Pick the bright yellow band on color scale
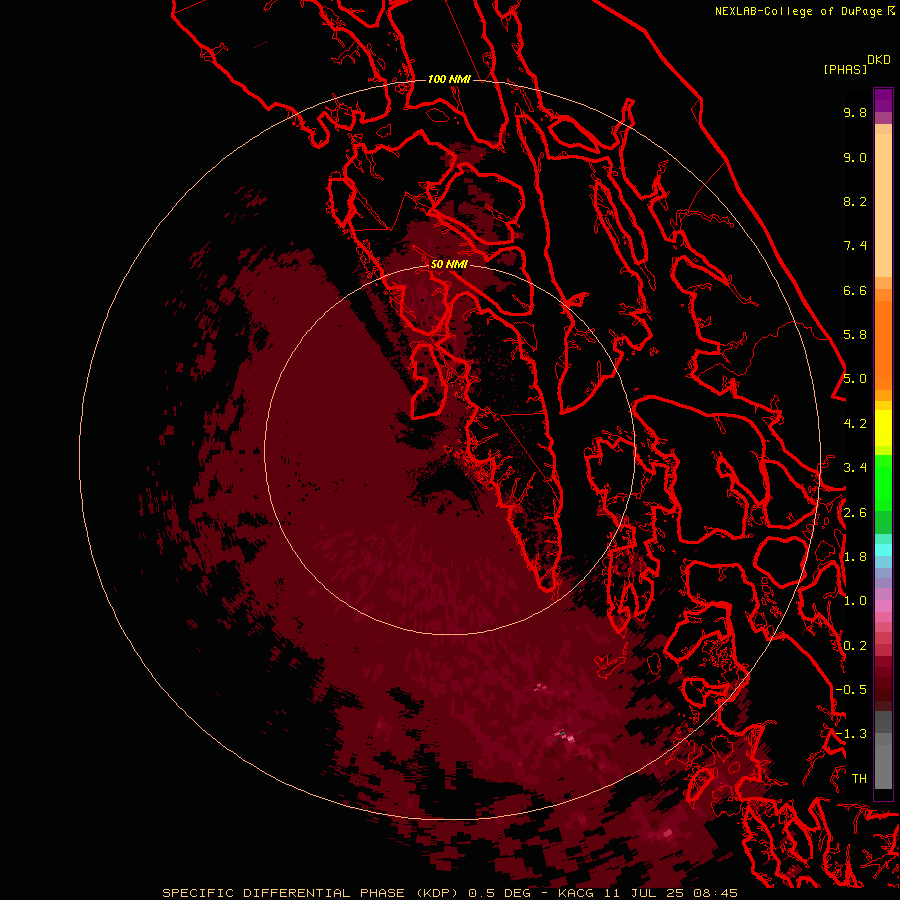The image size is (900, 900). coord(883,428)
